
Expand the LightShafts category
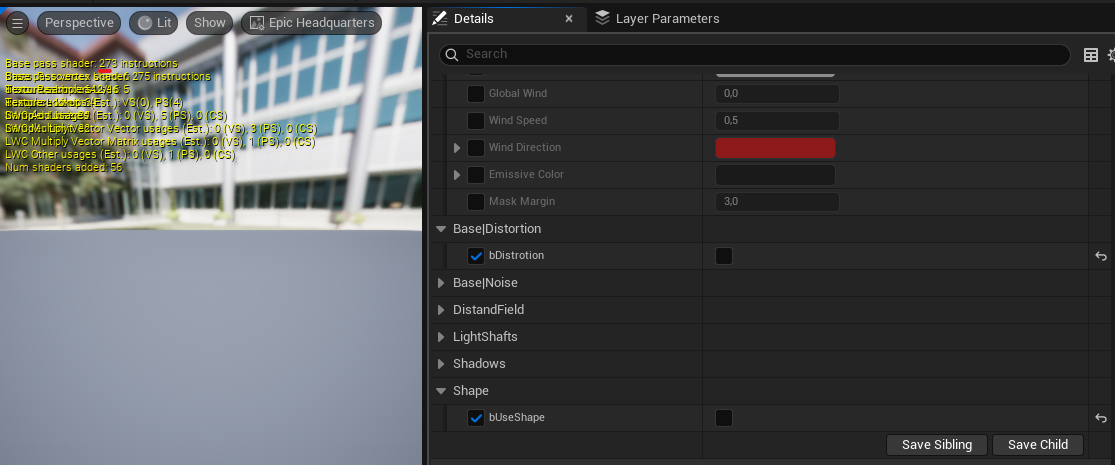point(442,337)
